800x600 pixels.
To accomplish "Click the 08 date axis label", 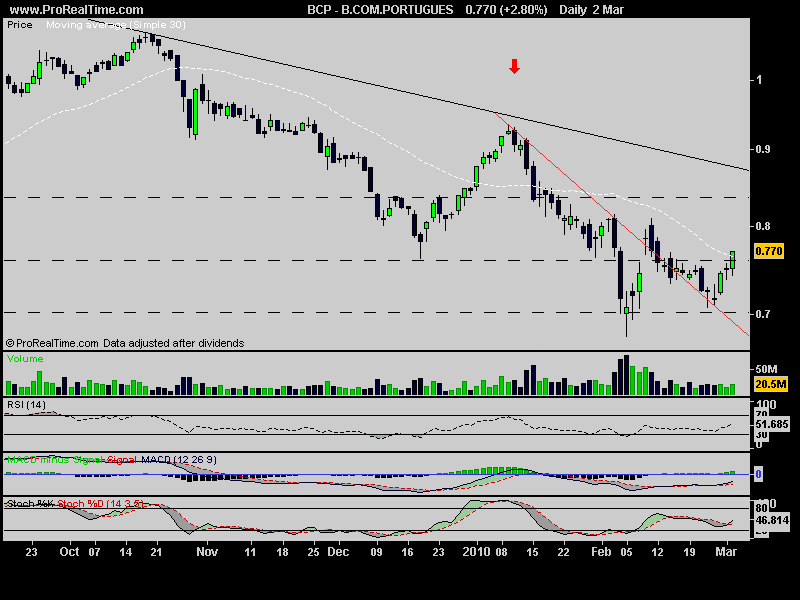I will pos(501,552).
